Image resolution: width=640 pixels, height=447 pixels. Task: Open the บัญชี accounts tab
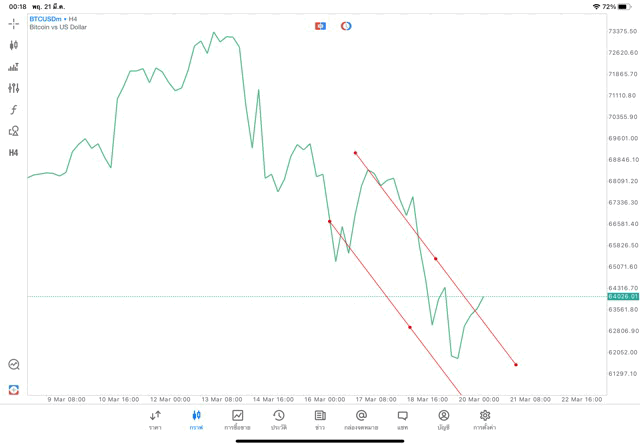tap(443, 419)
